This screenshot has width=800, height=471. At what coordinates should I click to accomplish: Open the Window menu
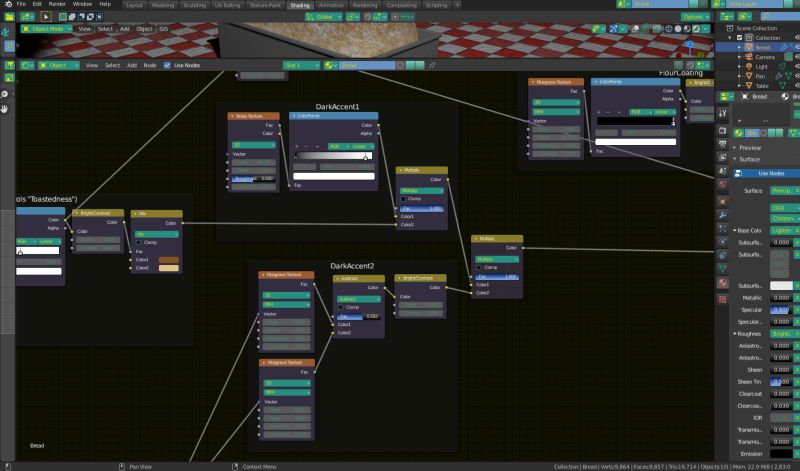pos(82,4)
